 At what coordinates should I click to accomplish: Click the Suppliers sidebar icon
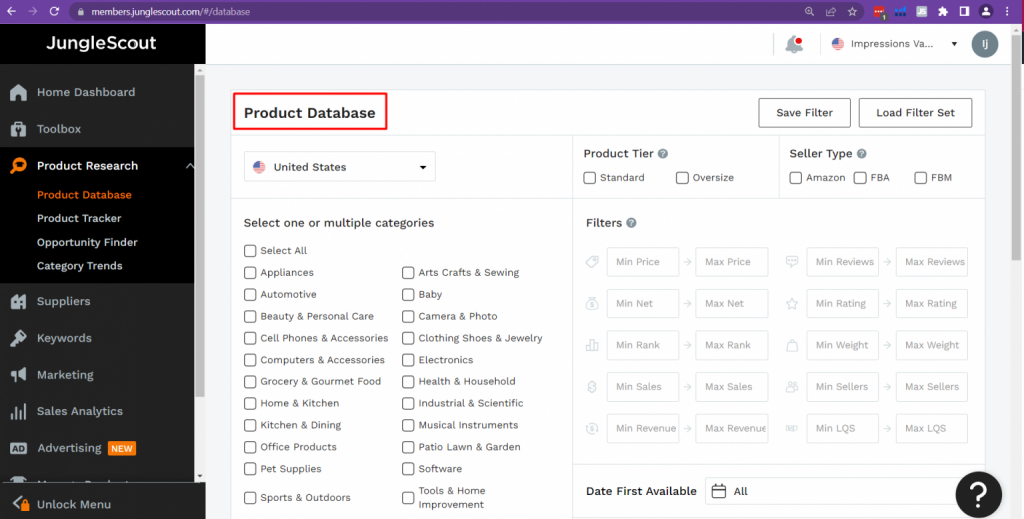18,301
